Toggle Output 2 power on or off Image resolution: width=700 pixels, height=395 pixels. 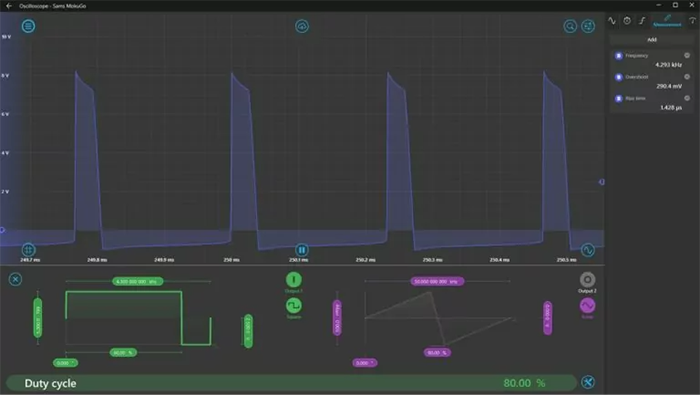tap(588, 280)
